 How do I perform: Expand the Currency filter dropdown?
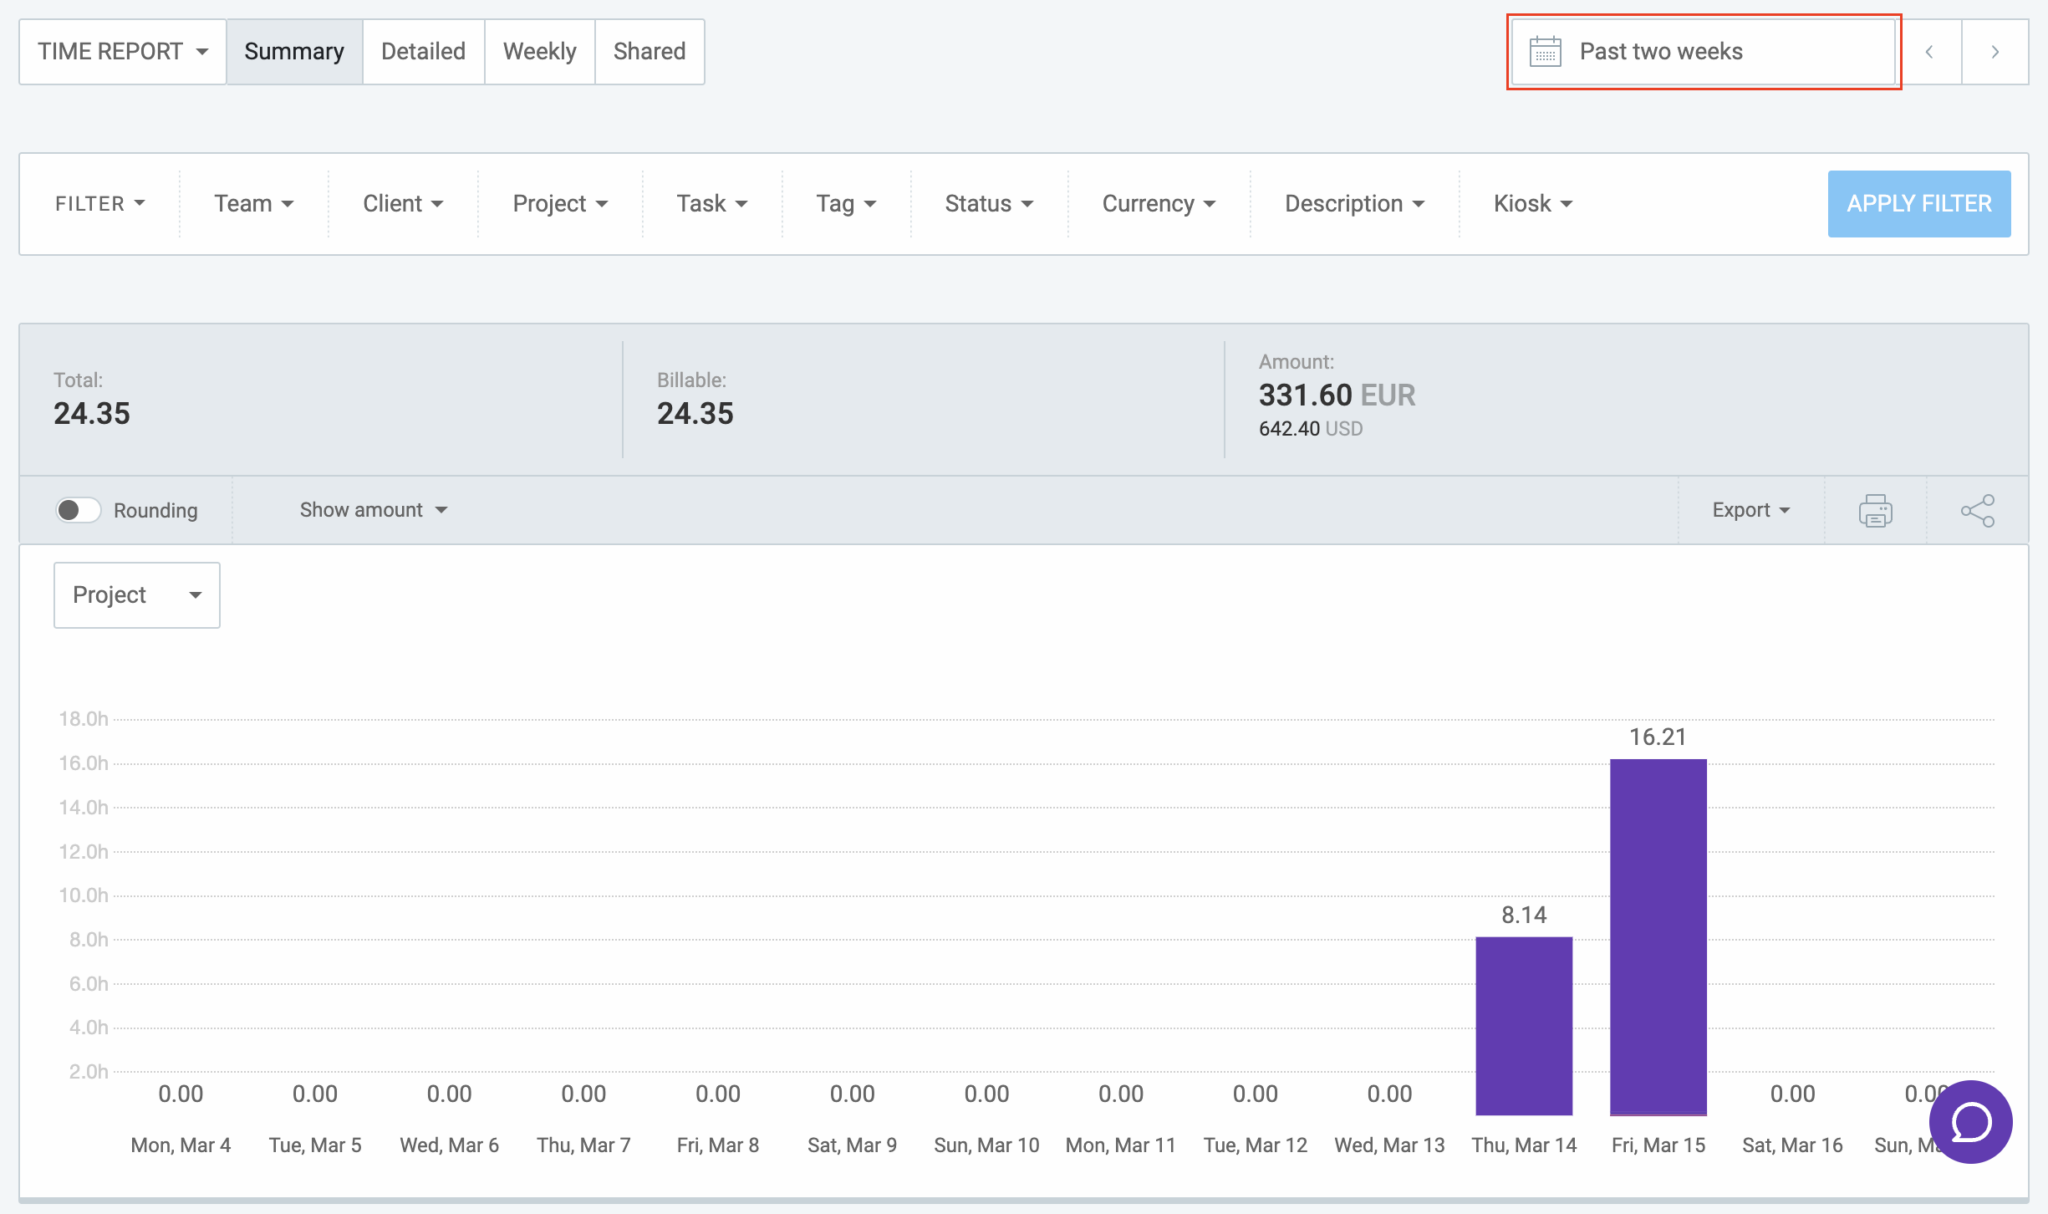(x=1157, y=203)
